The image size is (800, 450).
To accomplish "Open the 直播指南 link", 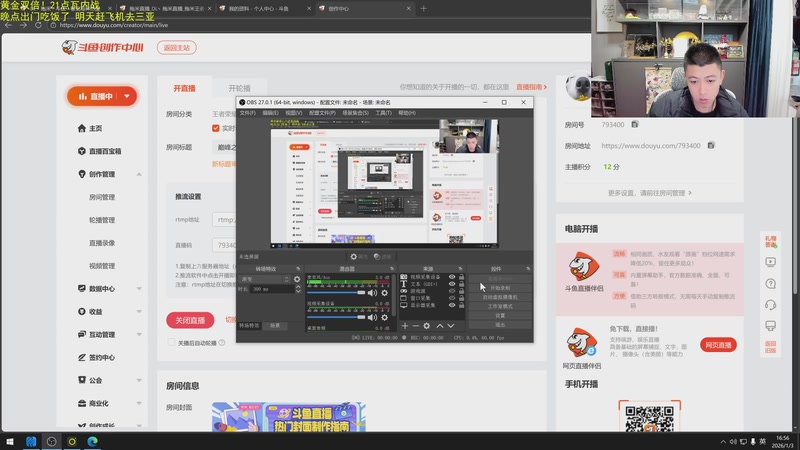I will [531, 87].
